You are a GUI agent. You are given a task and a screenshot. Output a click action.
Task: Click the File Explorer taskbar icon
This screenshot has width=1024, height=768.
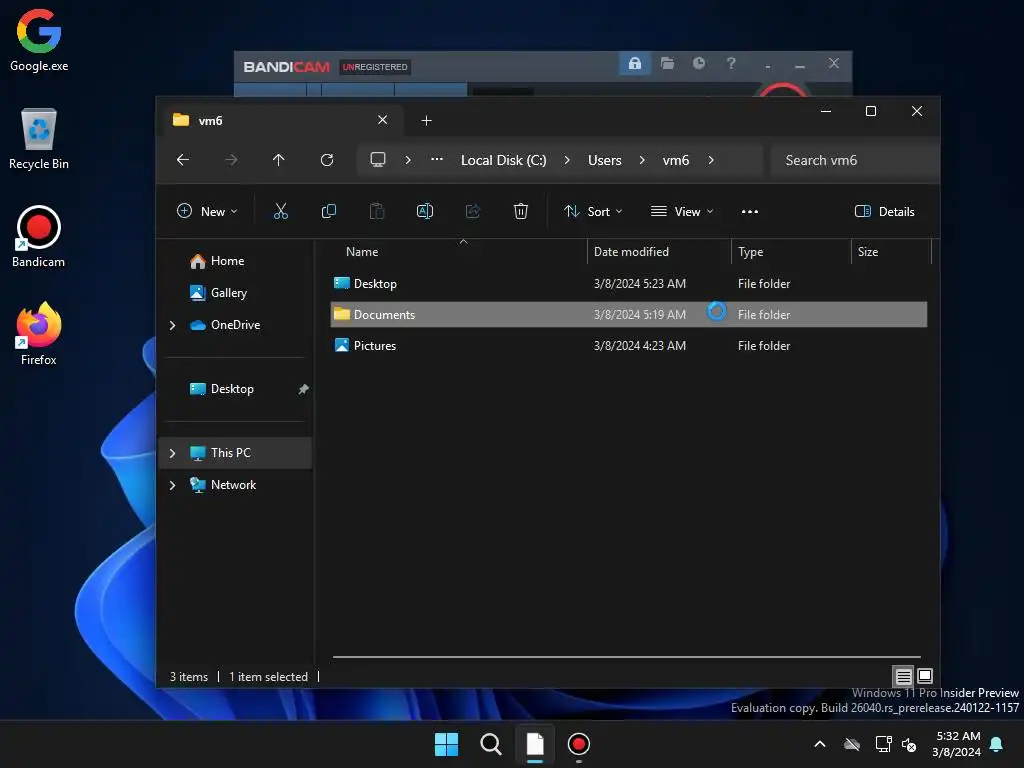[x=535, y=744]
